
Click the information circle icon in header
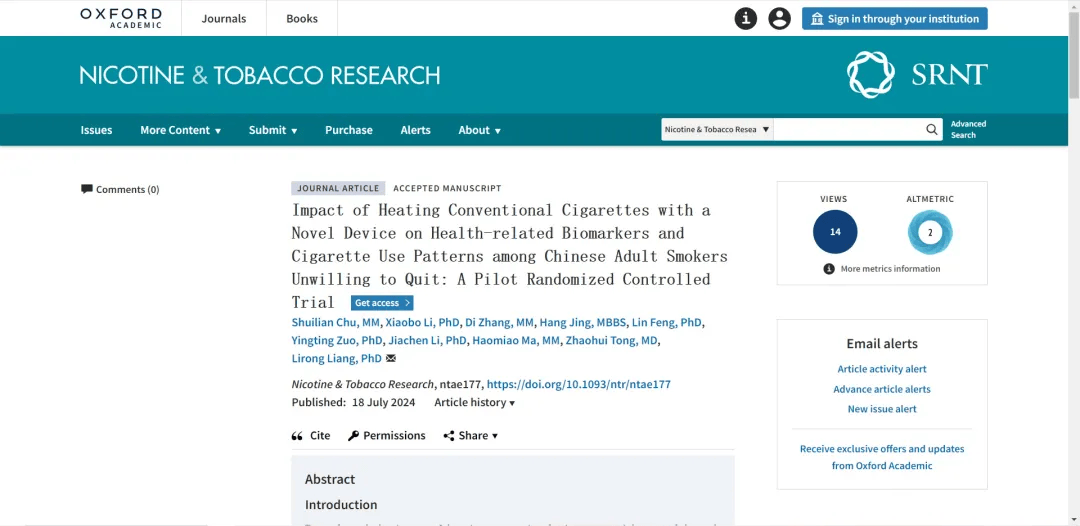tap(745, 19)
